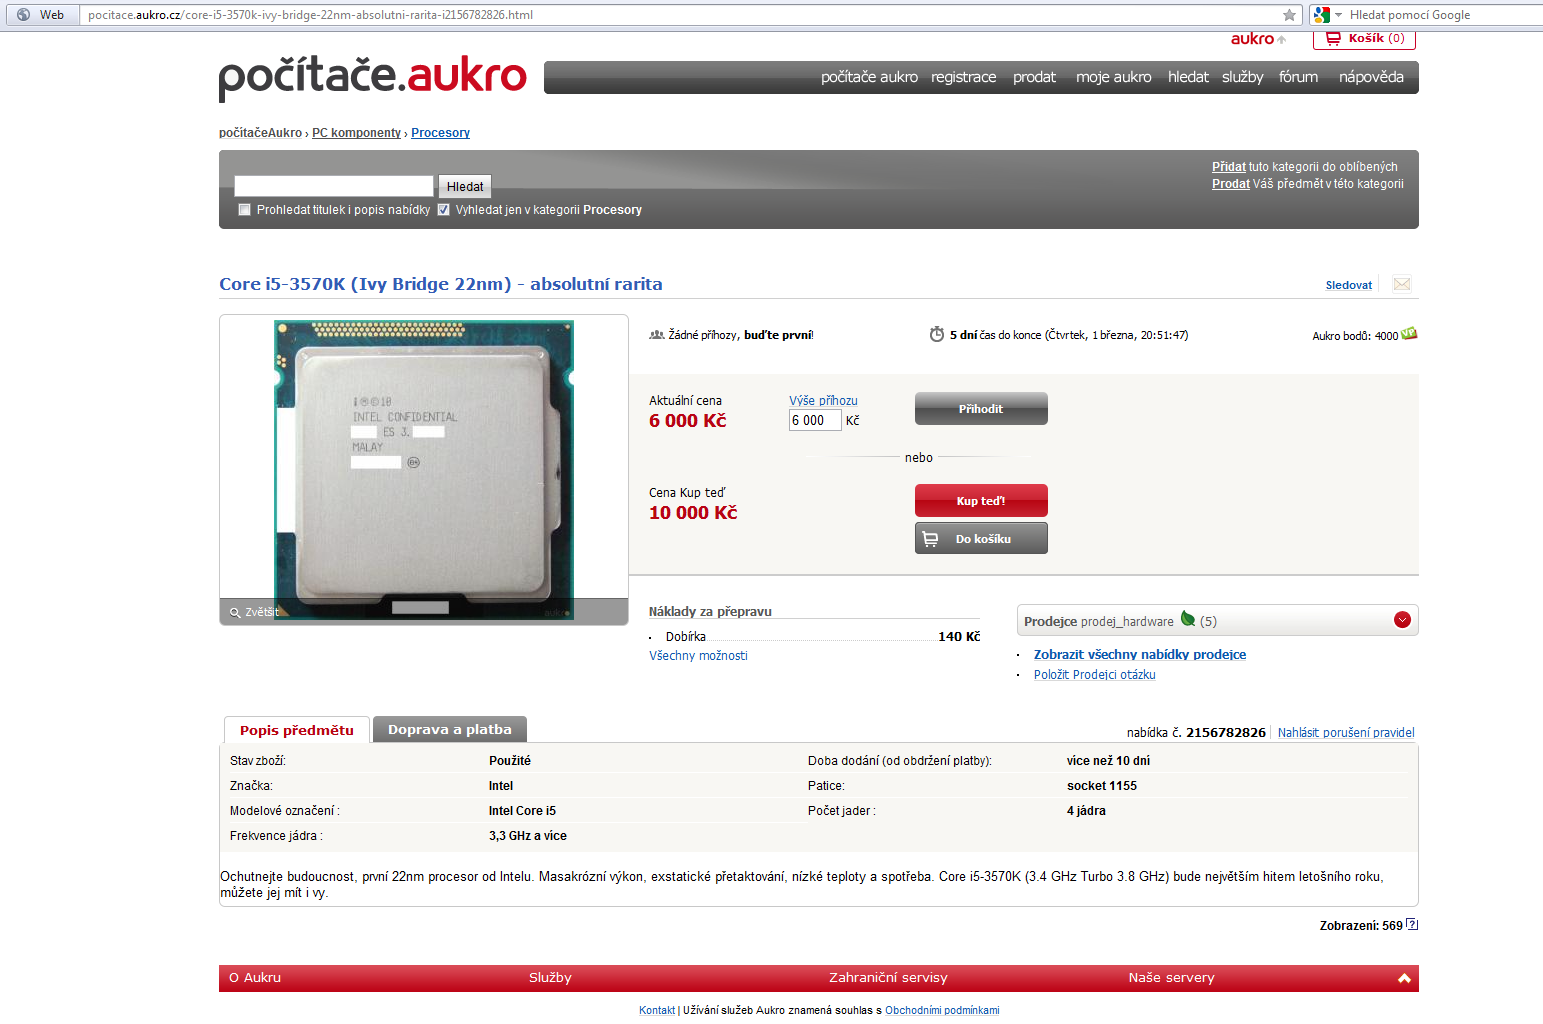Viewport: 1543px width, 1024px height.
Task: Click the bidders people icon
Action: point(657,335)
